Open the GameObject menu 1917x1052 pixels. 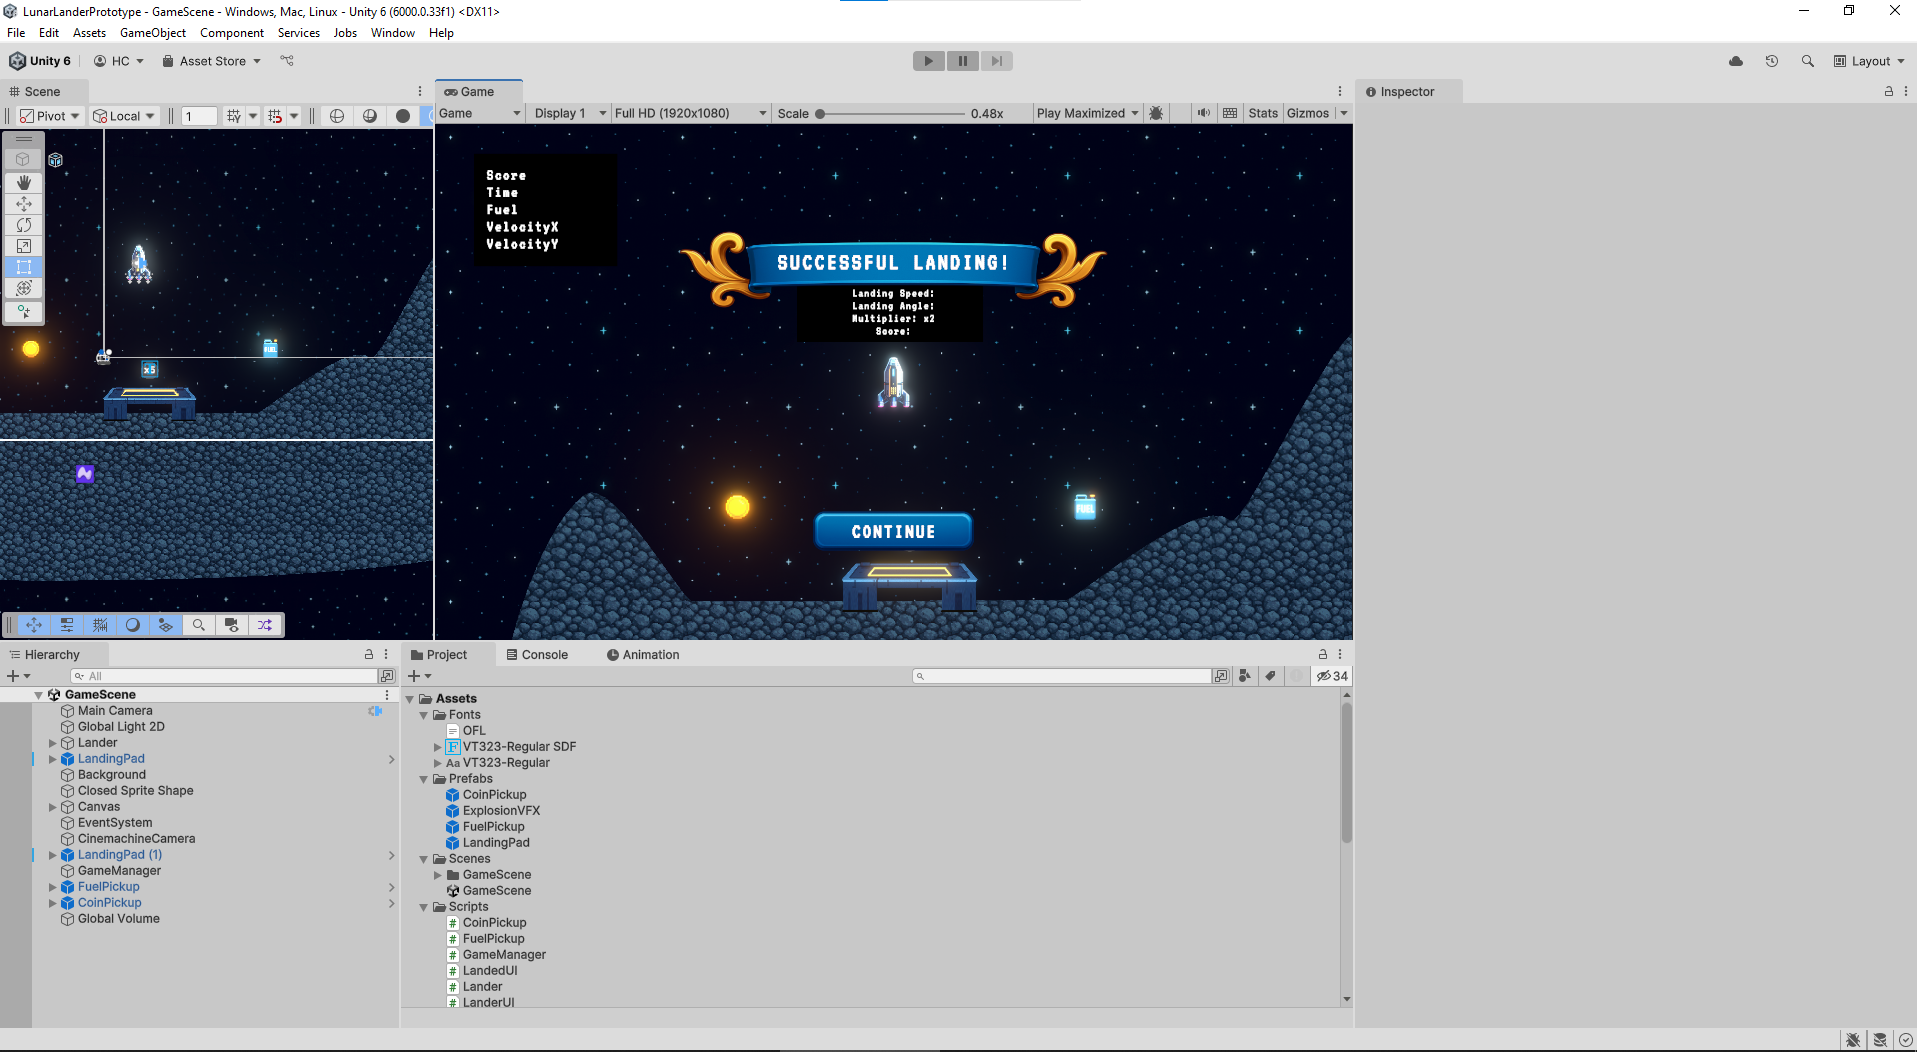pyautogui.click(x=152, y=33)
